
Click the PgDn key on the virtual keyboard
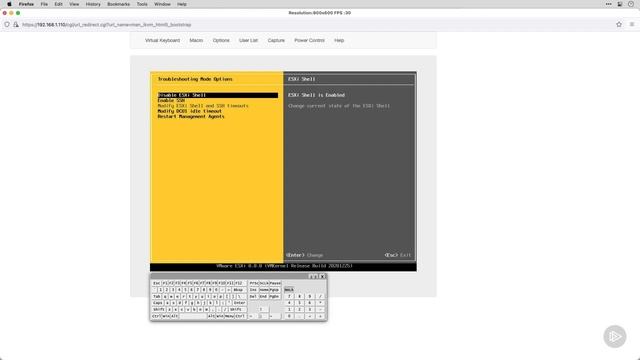[x=274, y=296]
